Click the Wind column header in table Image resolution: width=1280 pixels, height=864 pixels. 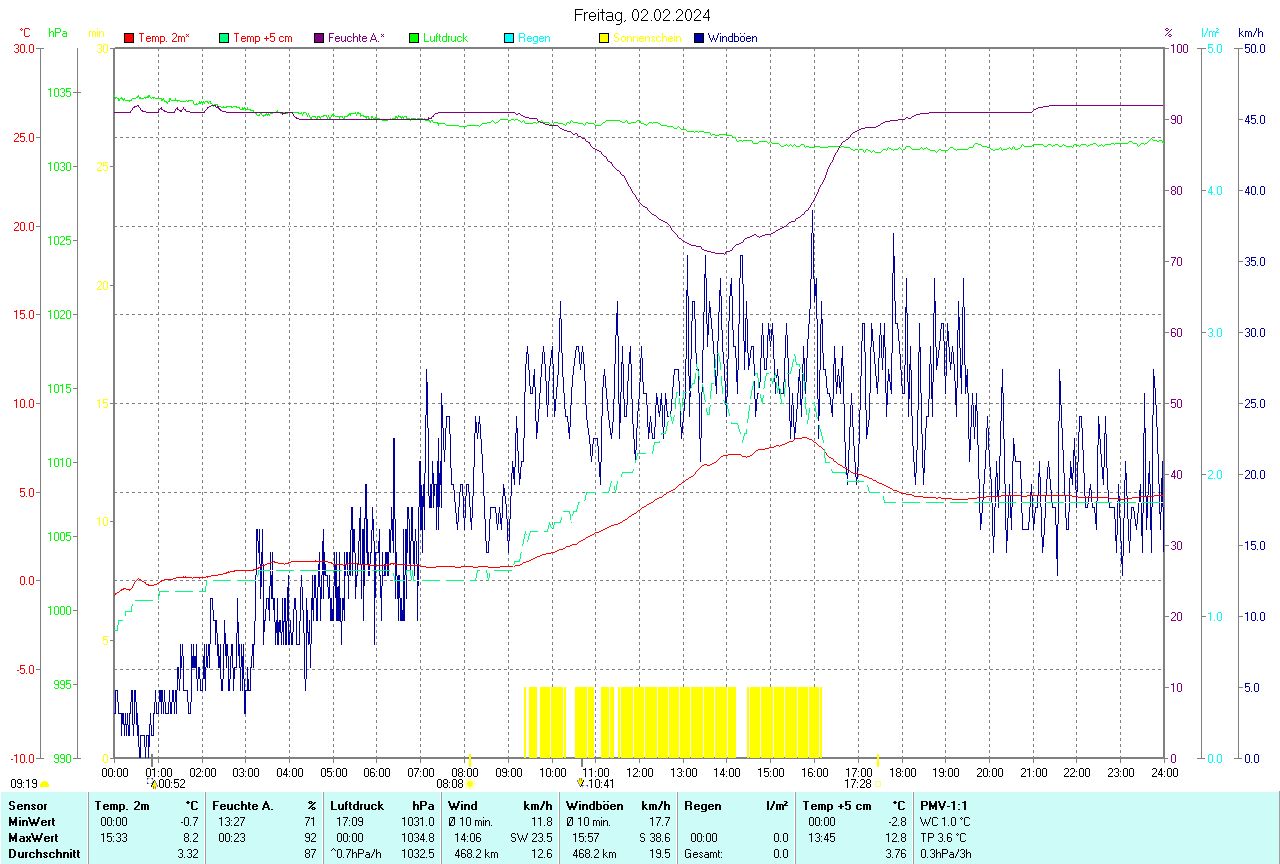462,806
